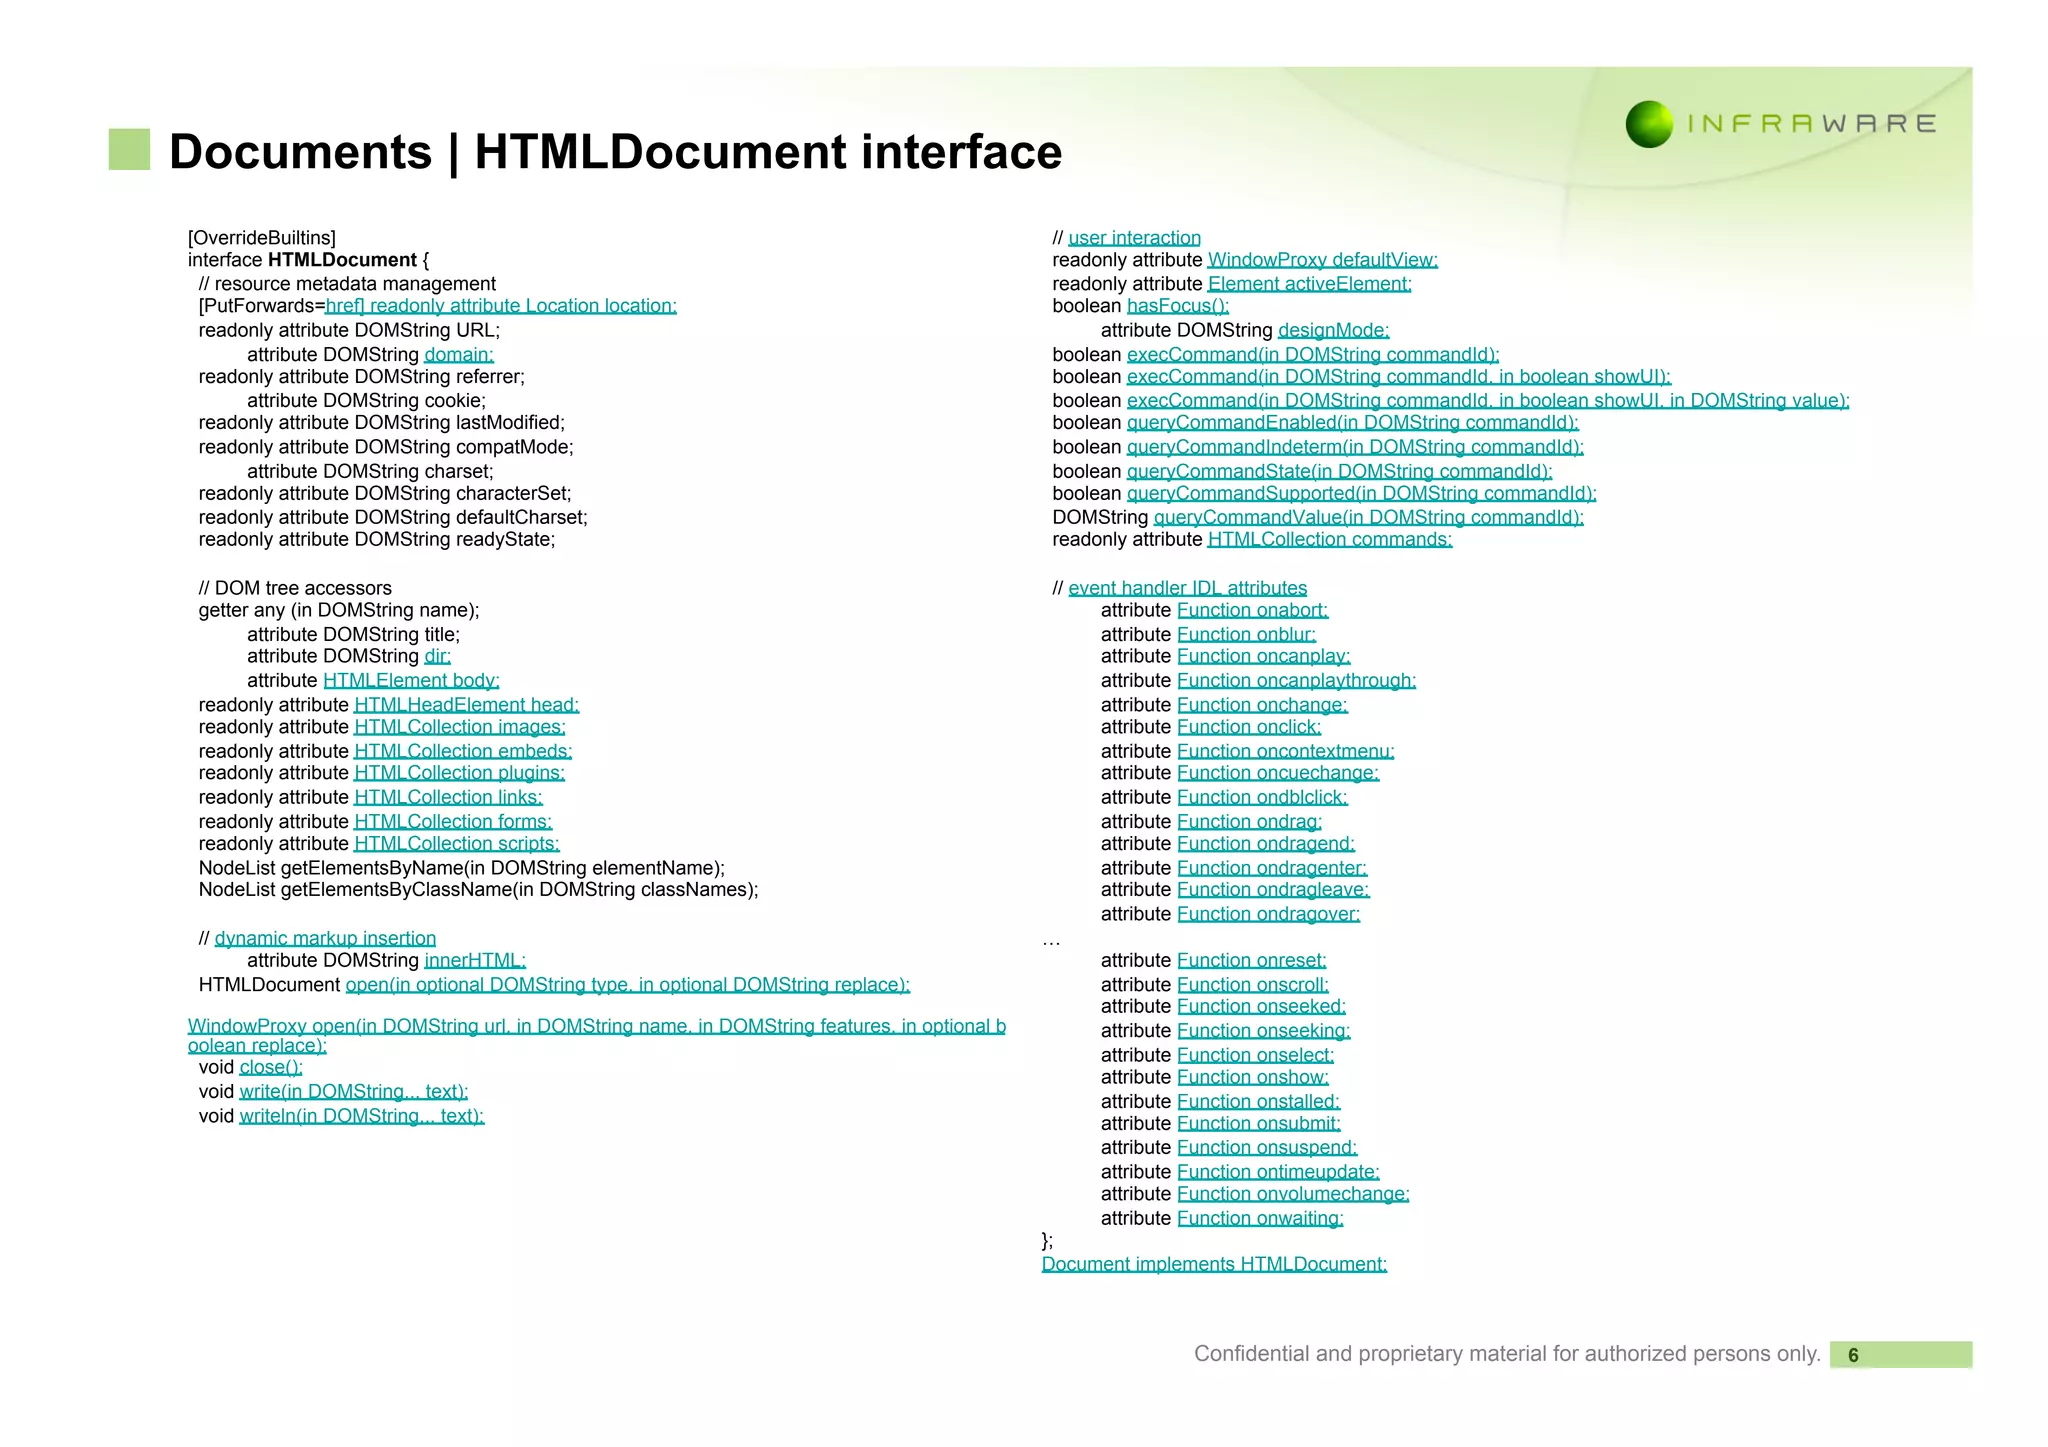The height and width of the screenshot is (1447, 2048).
Task: Open 'queryCommandState(in DOMString commandId);' link
Action: (x=1339, y=471)
